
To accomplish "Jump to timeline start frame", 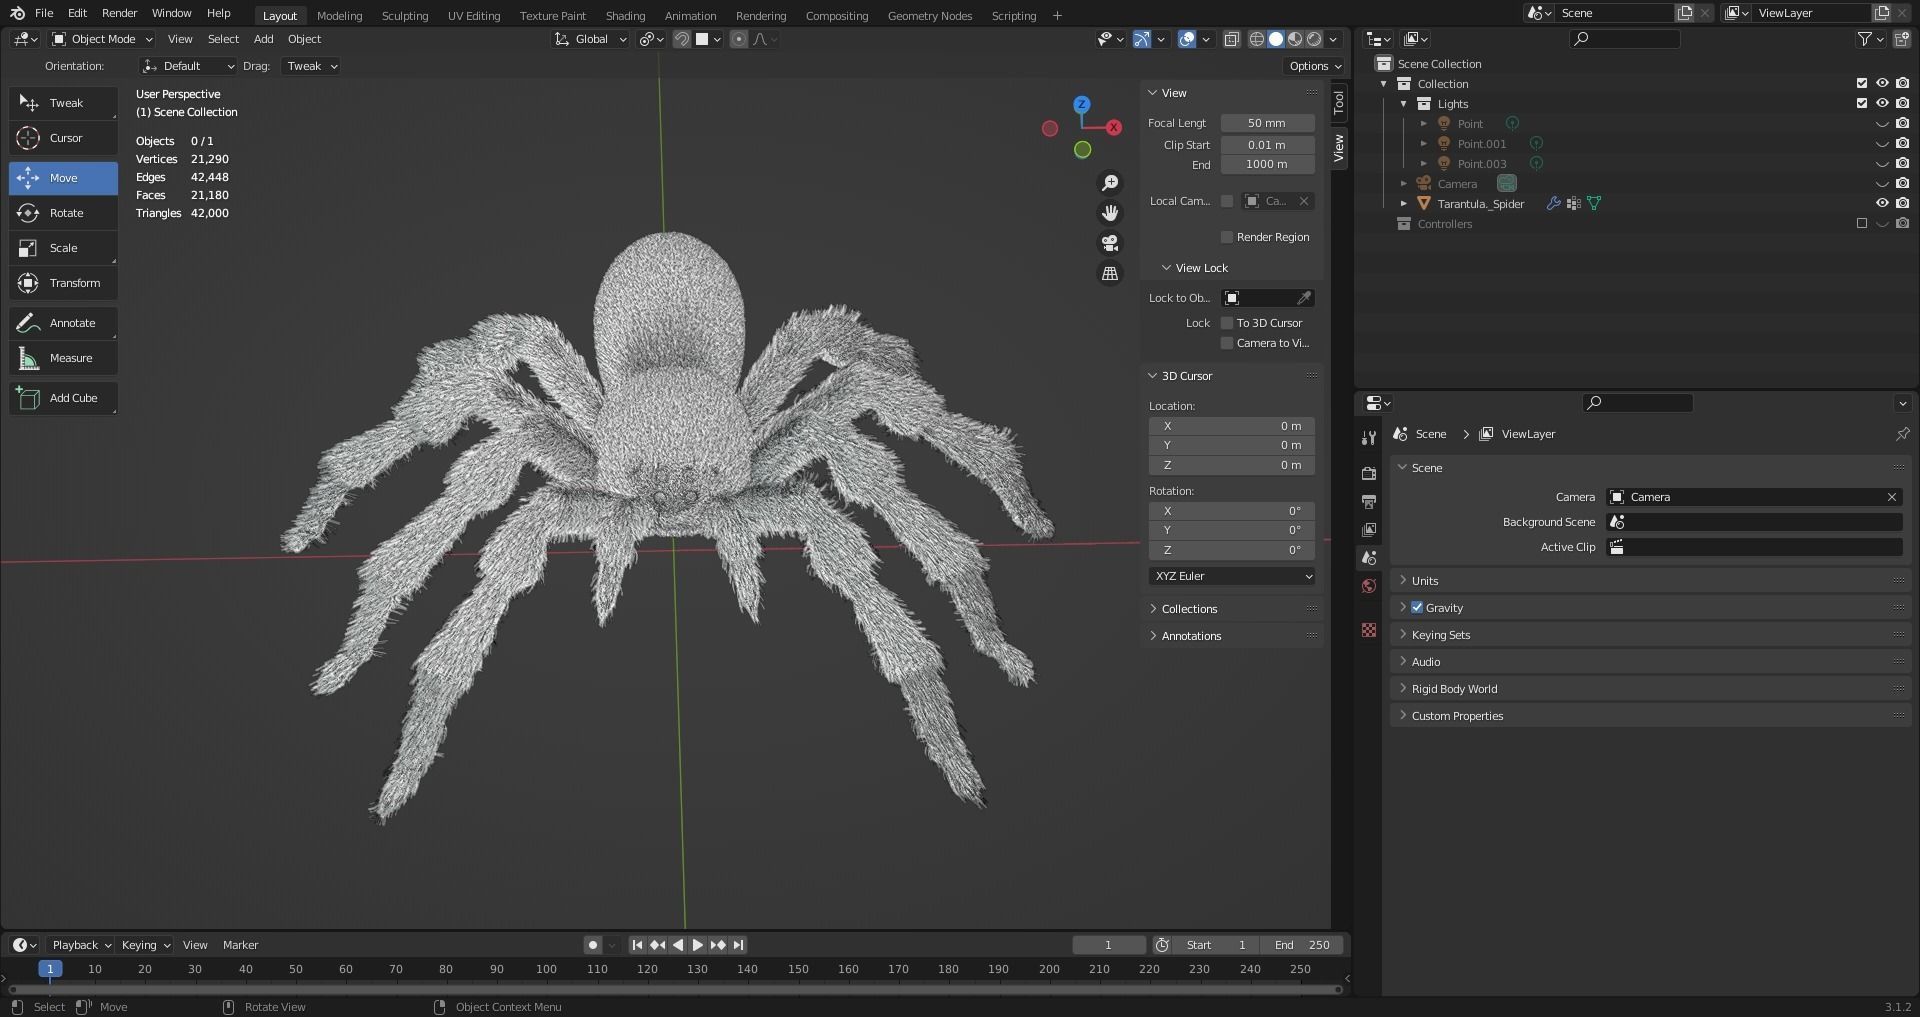I will tap(637, 945).
